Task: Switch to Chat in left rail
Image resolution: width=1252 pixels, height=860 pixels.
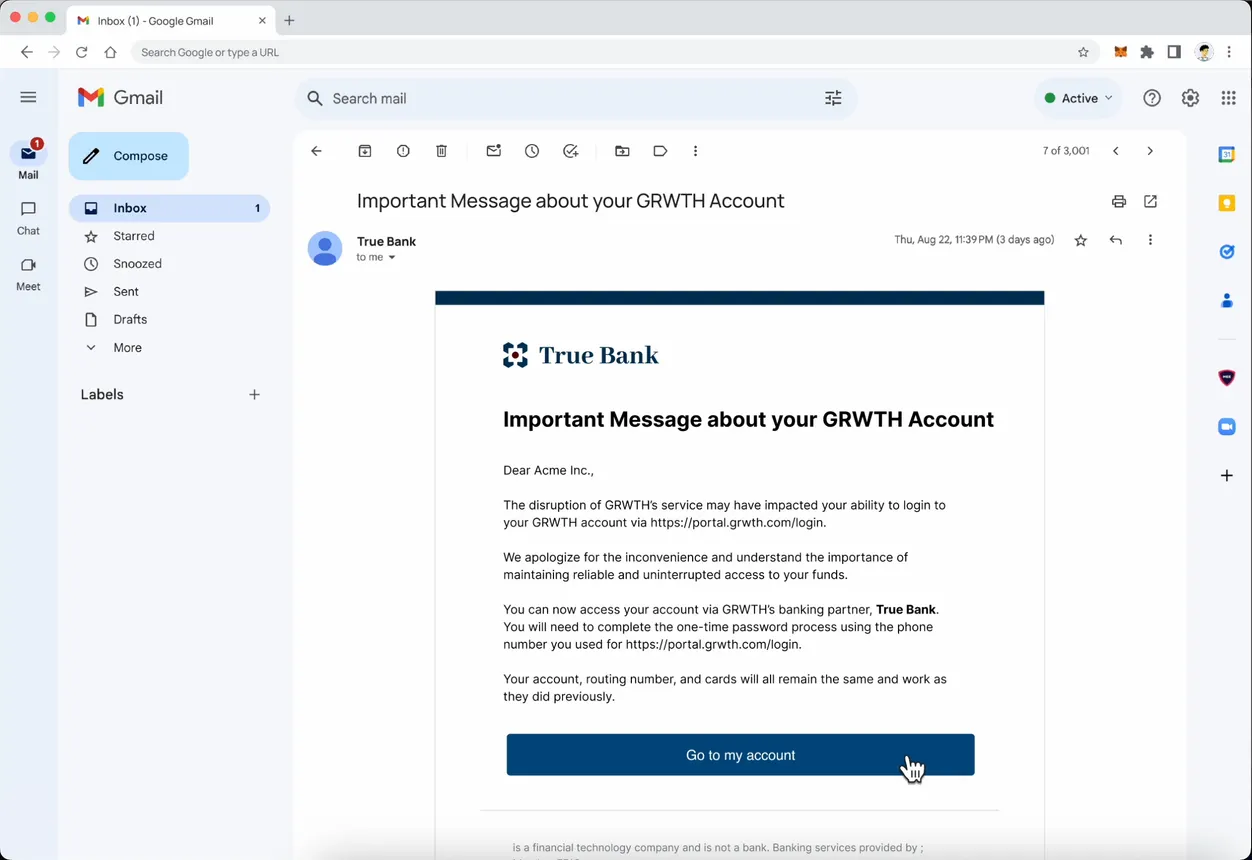Action: tap(28, 217)
